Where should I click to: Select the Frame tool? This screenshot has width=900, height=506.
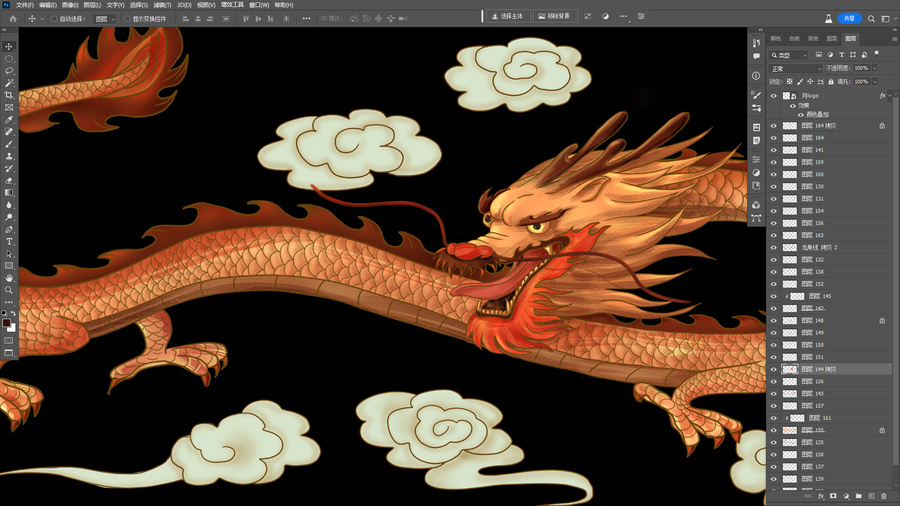pyautogui.click(x=9, y=107)
